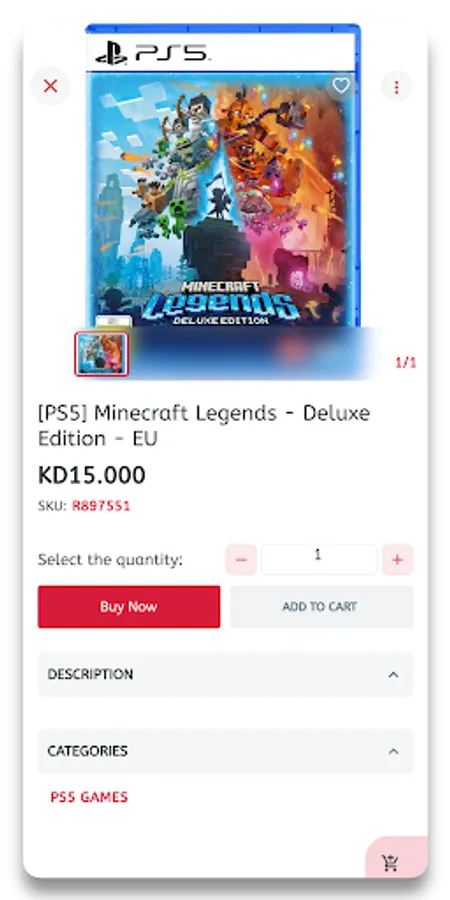This screenshot has height=900, width=450.
Task: Tap the Buy Now button
Action: pos(129,607)
